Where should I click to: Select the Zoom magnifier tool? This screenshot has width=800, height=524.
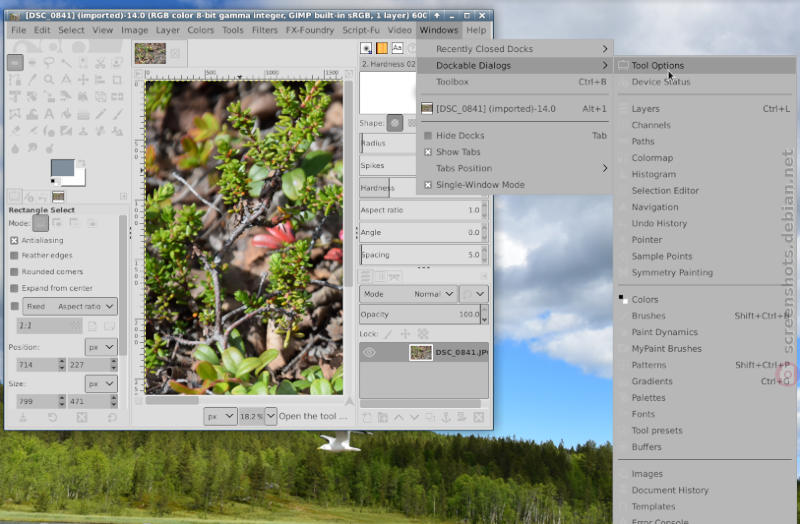(49, 80)
